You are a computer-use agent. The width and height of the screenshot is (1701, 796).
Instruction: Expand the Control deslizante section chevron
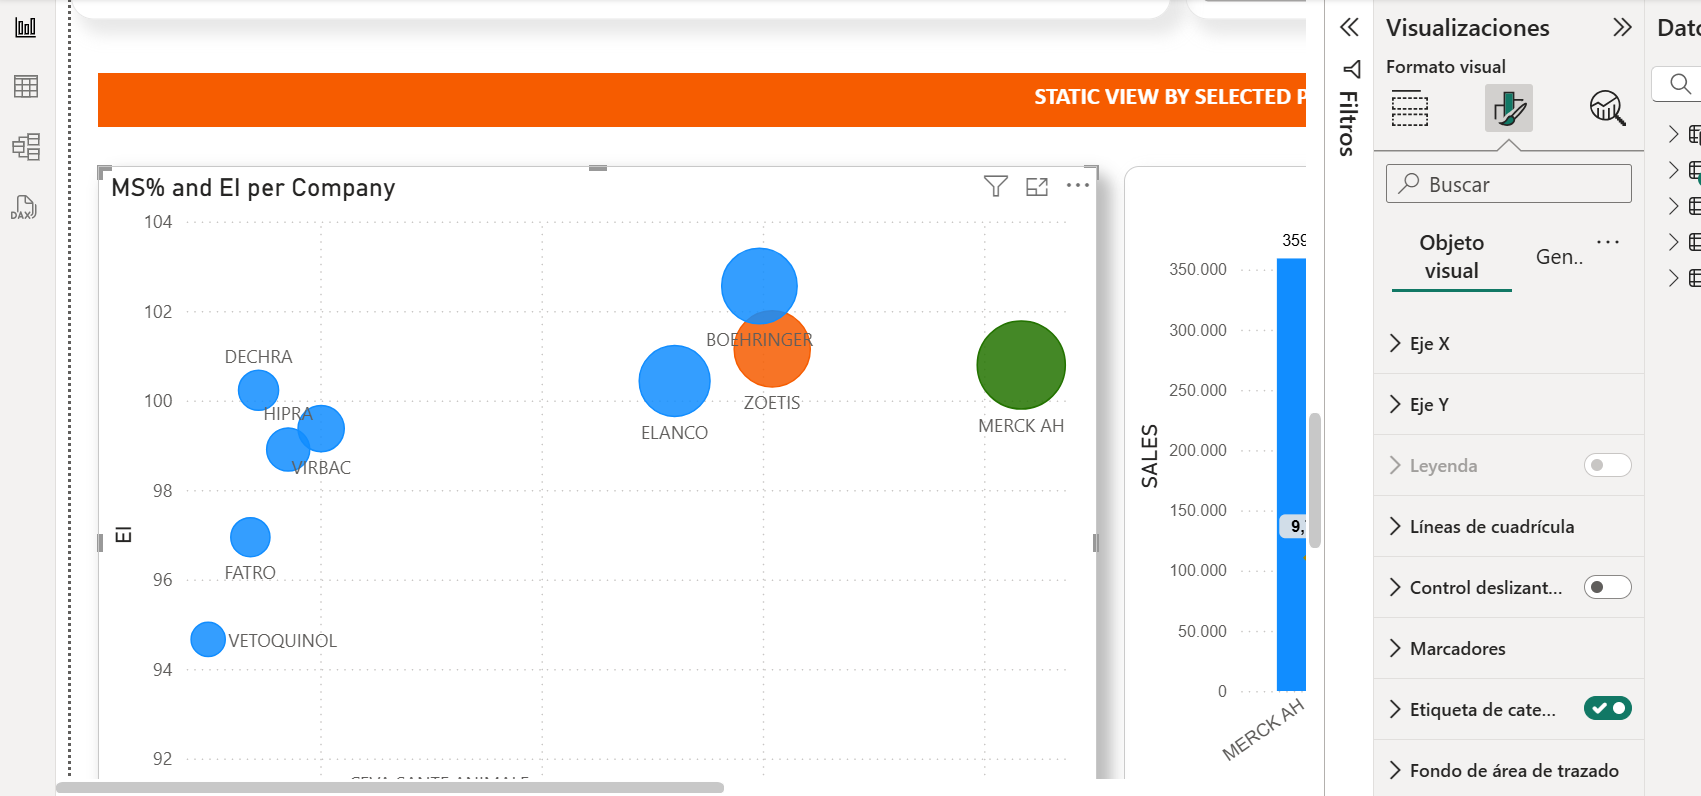1395,587
